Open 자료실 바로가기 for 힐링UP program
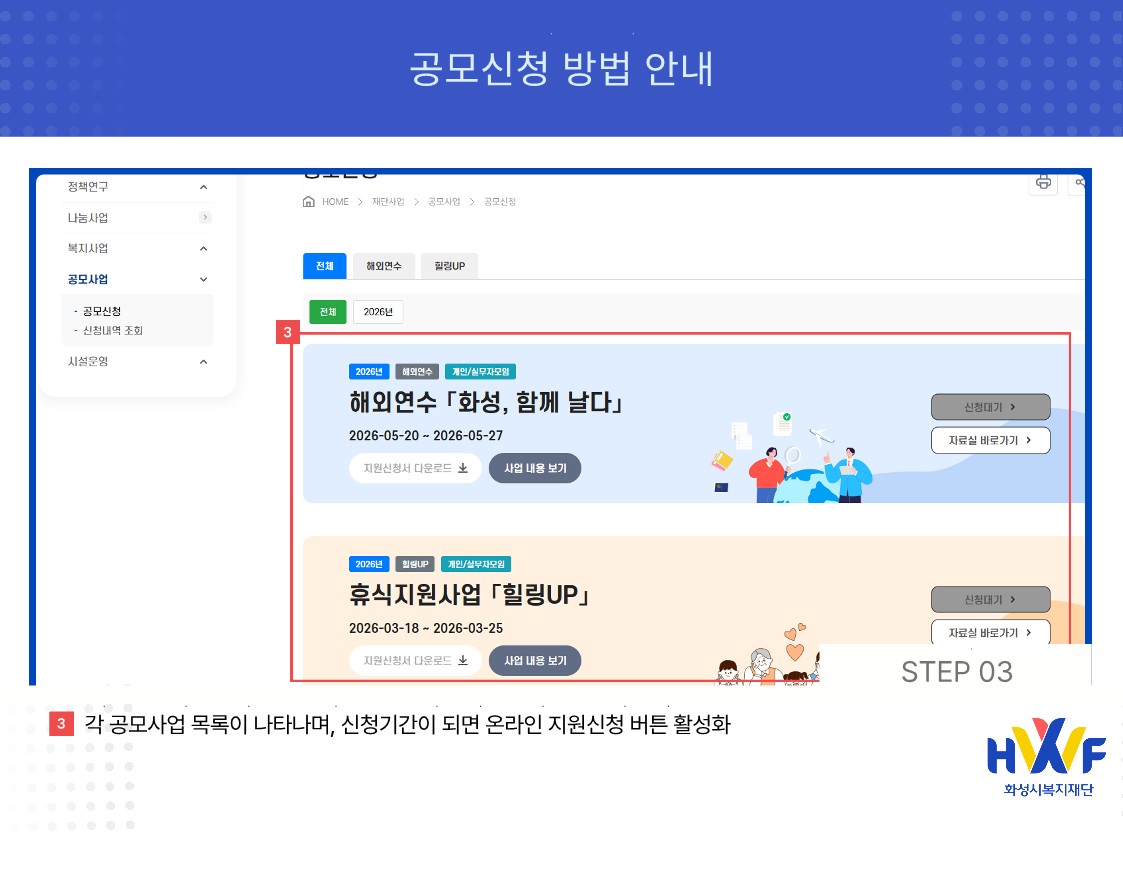 tap(990, 632)
